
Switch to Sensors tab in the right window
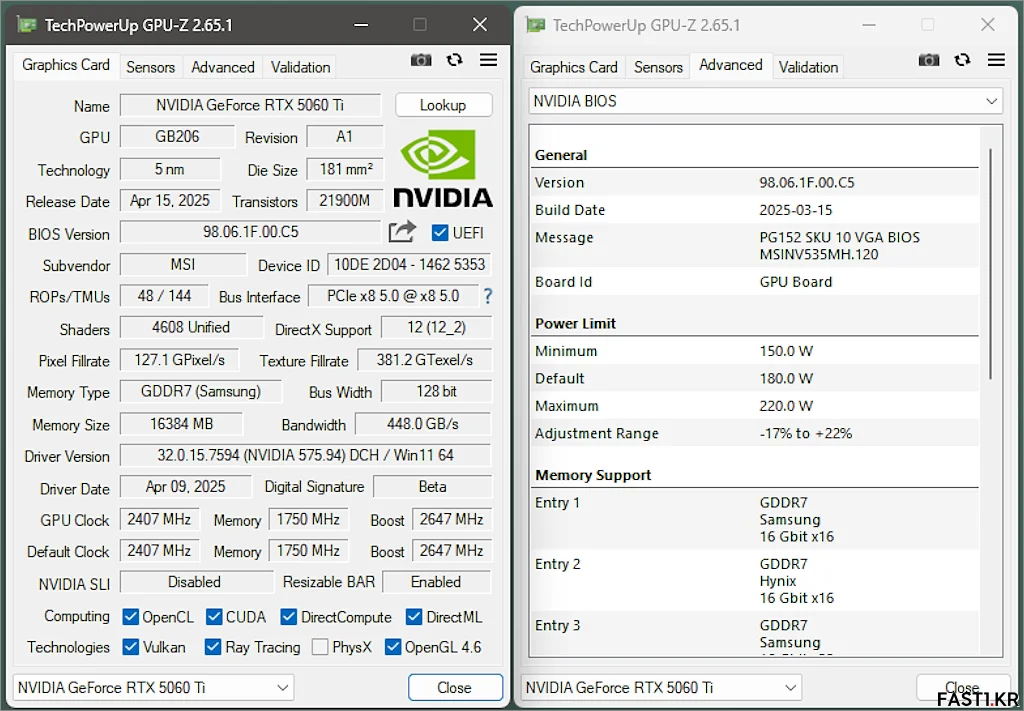pyautogui.click(x=658, y=67)
